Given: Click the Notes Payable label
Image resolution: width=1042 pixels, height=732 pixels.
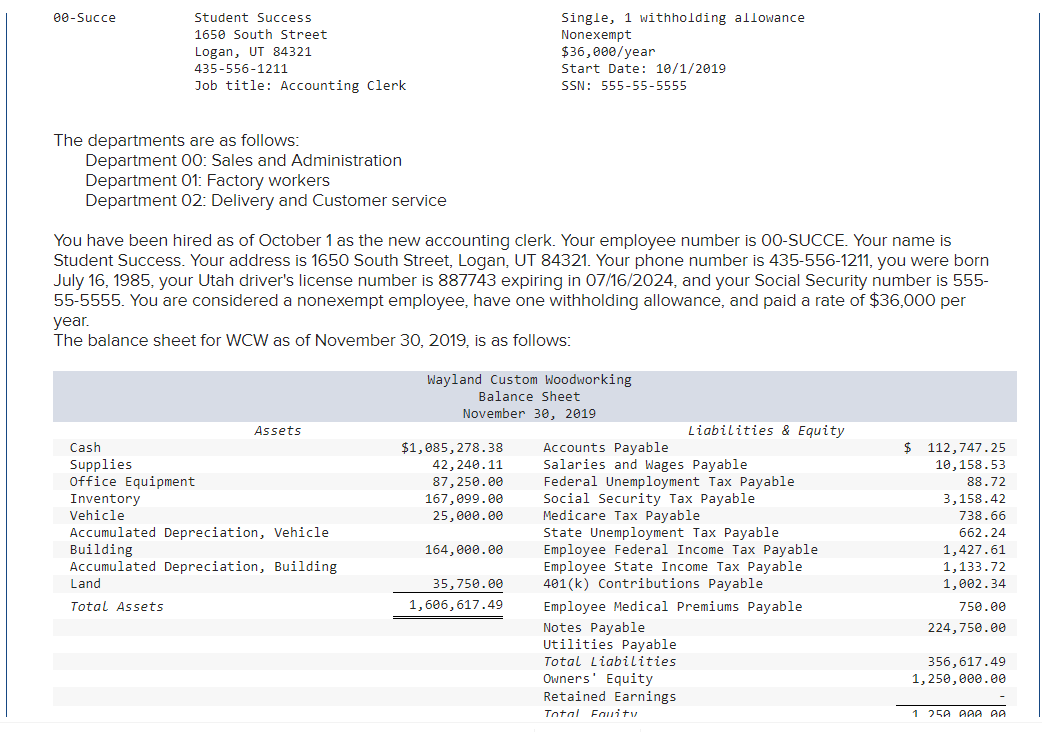Looking at the screenshot, I should pyautogui.click(x=593, y=628).
